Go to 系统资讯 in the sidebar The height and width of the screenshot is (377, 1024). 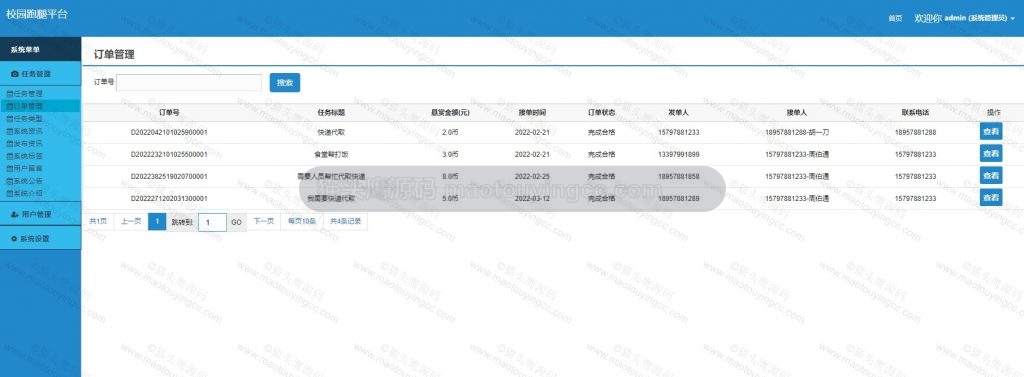24,131
